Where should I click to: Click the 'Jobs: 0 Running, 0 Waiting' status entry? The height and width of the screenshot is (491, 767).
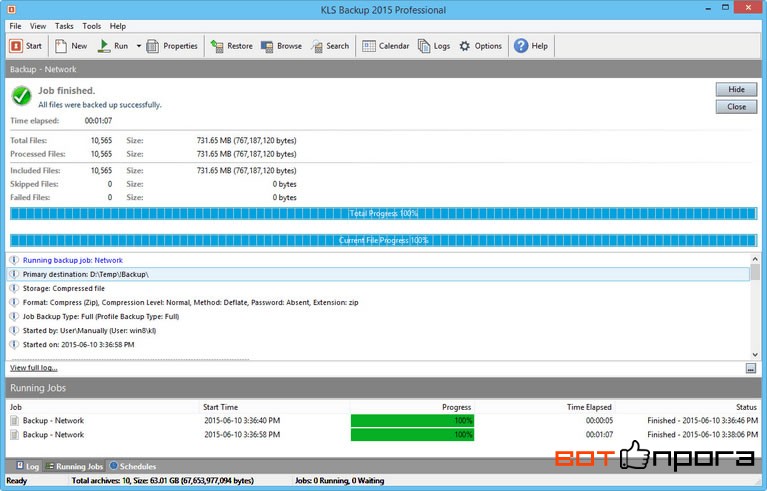339,481
